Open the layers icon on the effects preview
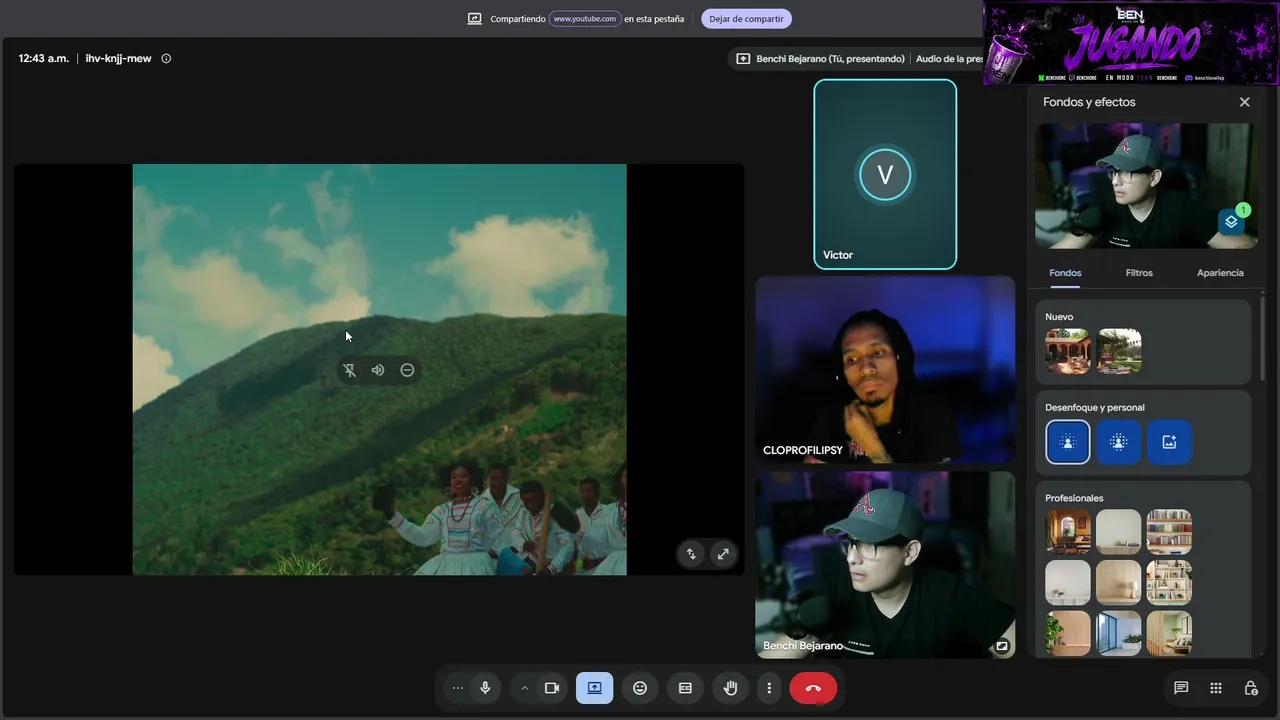The height and width of the screenshot is (720, 1280). coord(1231,222)
